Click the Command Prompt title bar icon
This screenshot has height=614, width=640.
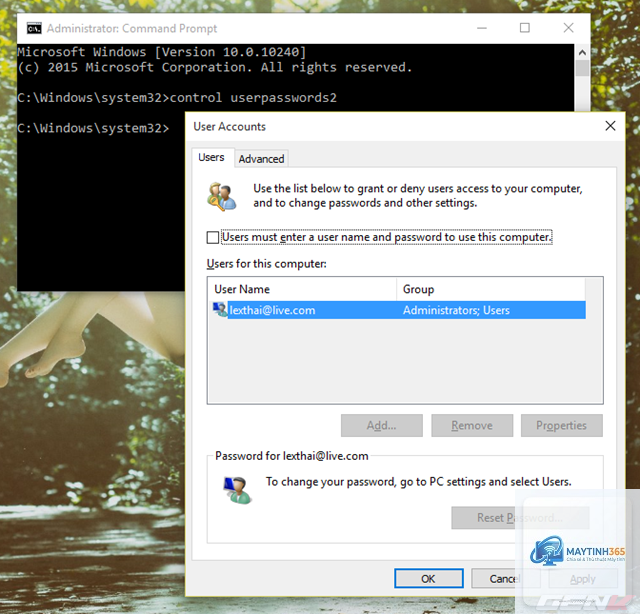34,29
